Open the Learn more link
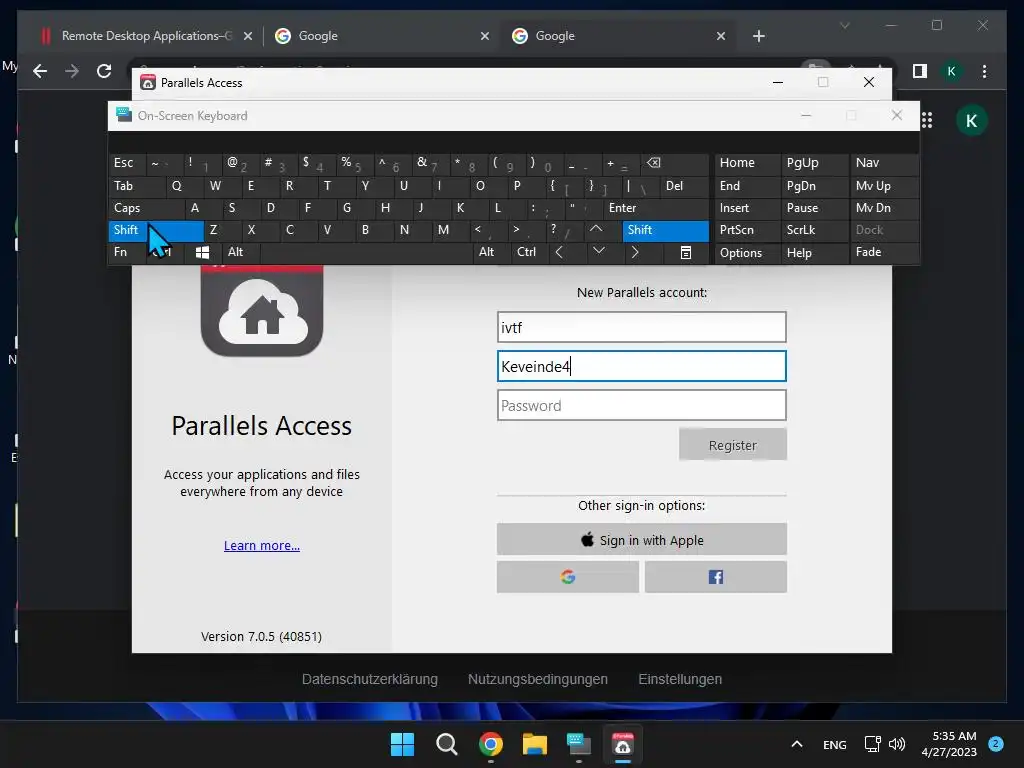 pyautogui.click(x=261, y=545)
